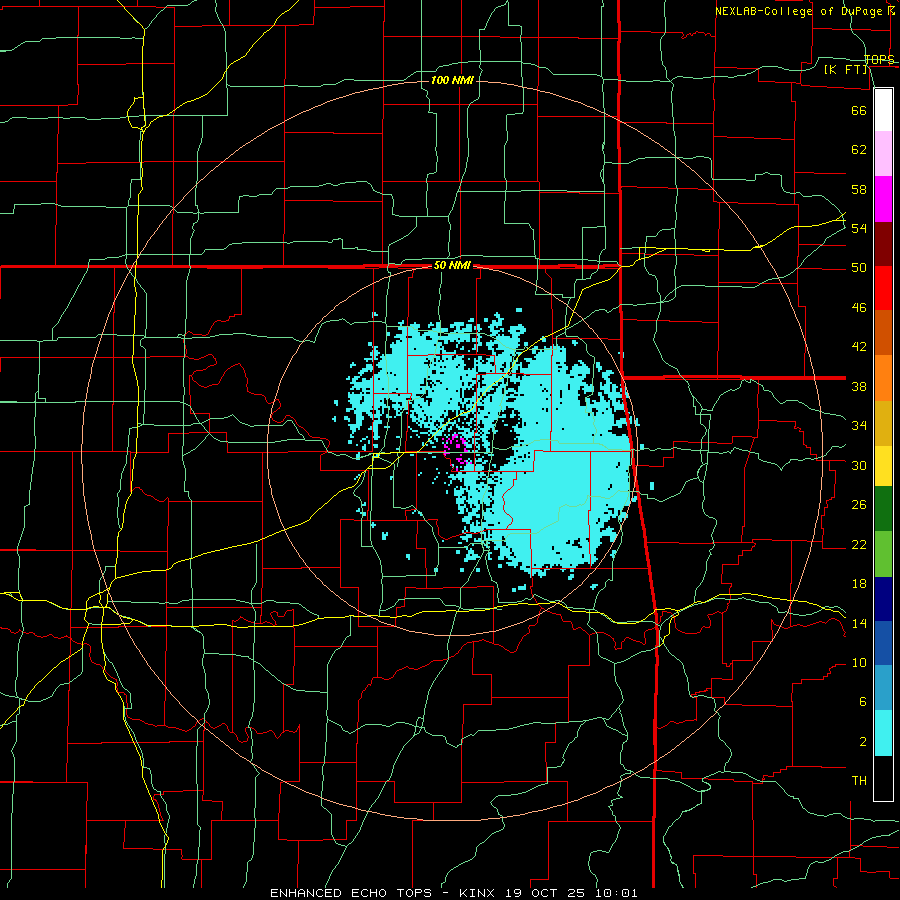This screenshot has height=900, width=900.
Task: Click the legend value "18"
Action: coord(859,584)
